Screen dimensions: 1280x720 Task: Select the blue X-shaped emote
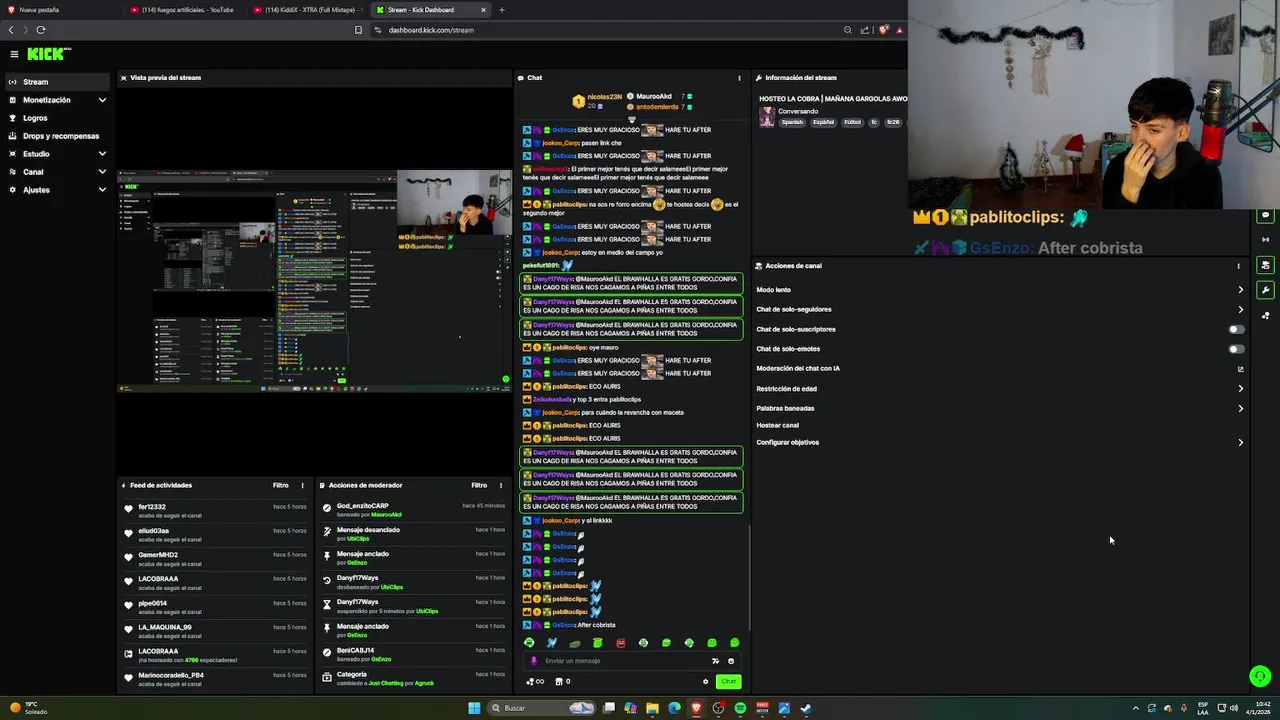[x=551, y=643]
